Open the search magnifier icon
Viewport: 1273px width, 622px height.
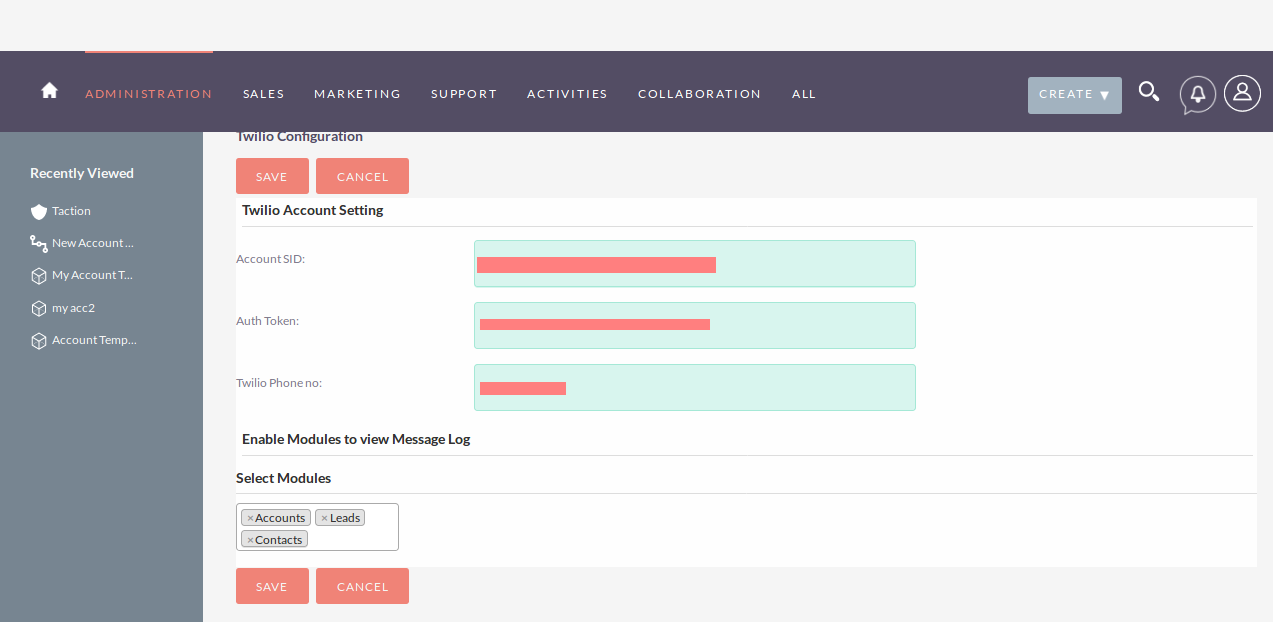pos(1149,92)
